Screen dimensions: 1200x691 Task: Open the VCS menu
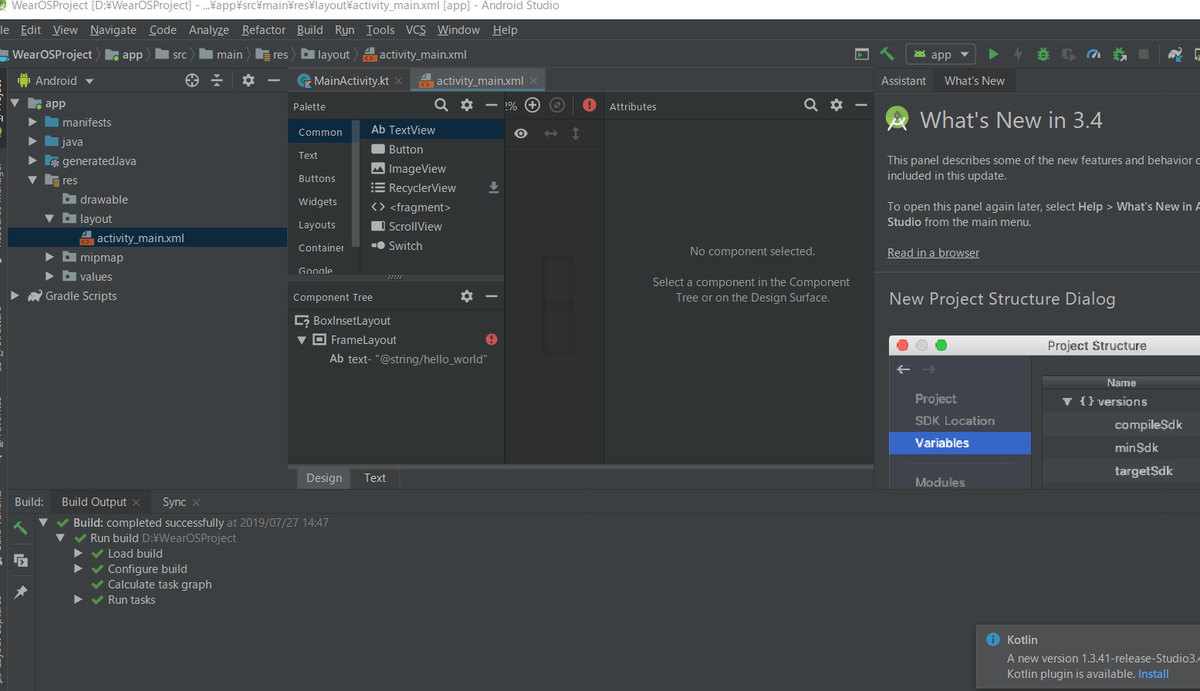tap(416, 30)
